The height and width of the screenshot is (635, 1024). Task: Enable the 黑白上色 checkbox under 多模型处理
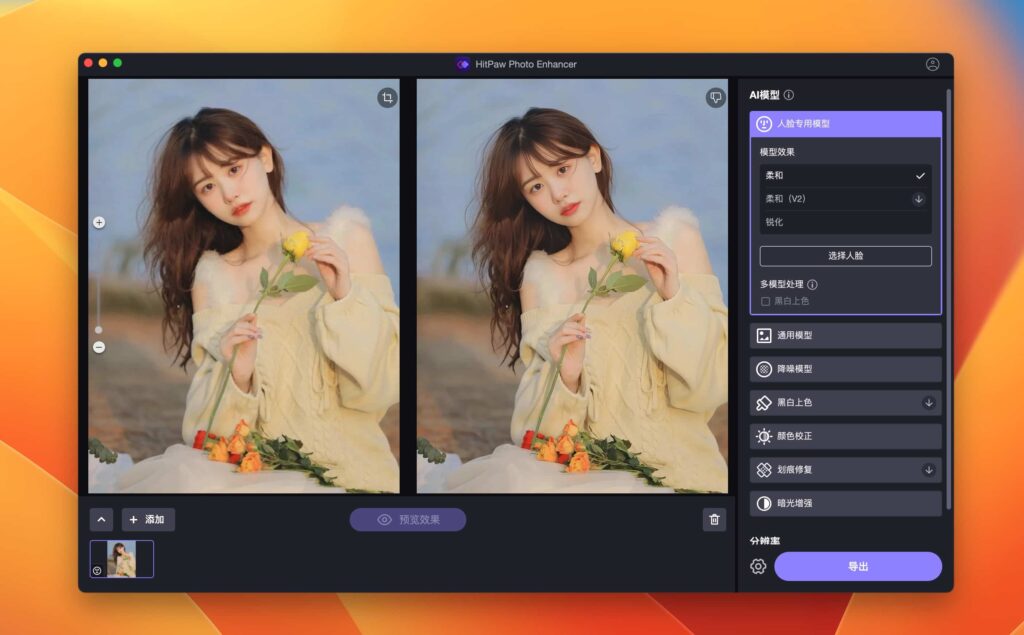[764, 301]
